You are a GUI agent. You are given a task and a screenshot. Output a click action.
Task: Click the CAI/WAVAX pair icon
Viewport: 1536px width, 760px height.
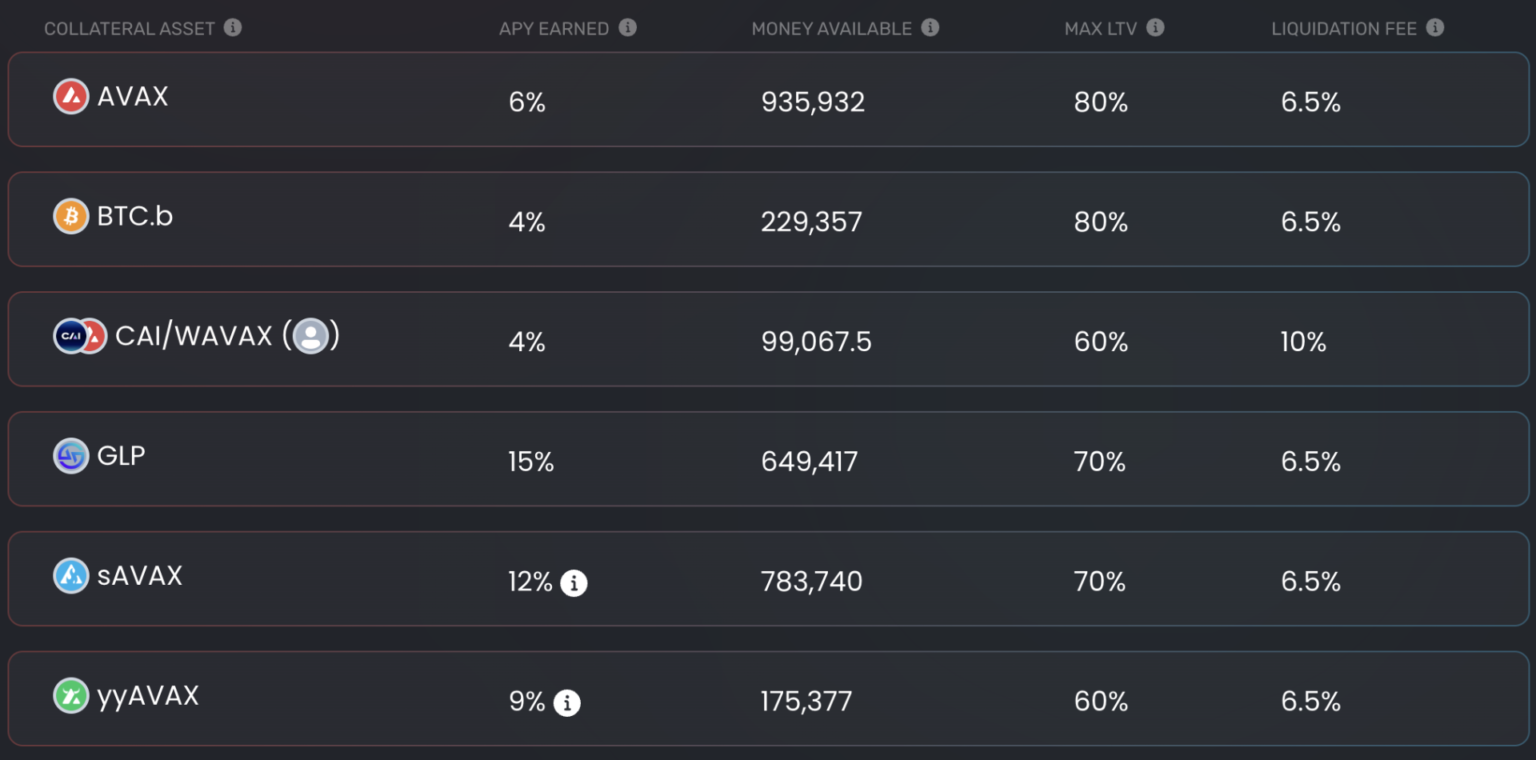point(80,336)
